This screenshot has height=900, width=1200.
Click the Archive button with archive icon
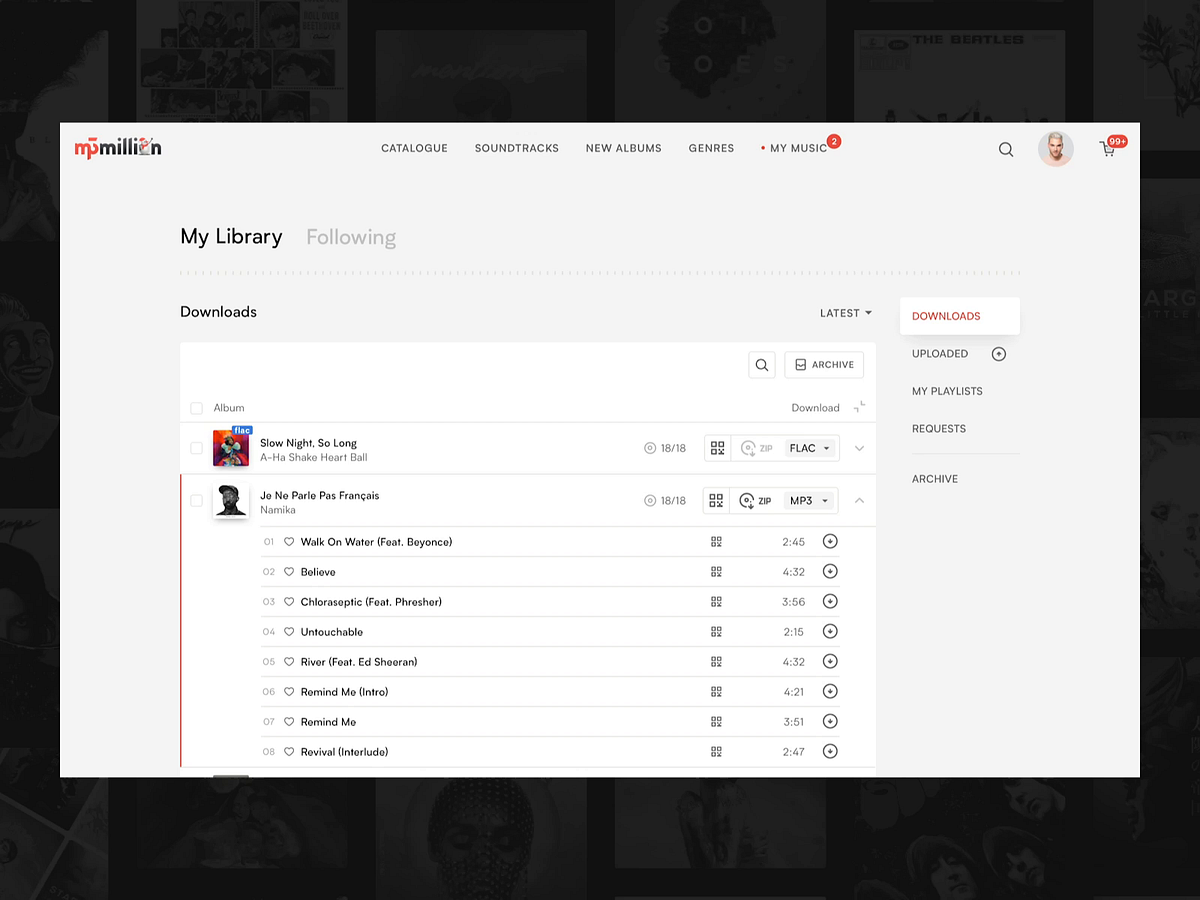coord(824,364)
